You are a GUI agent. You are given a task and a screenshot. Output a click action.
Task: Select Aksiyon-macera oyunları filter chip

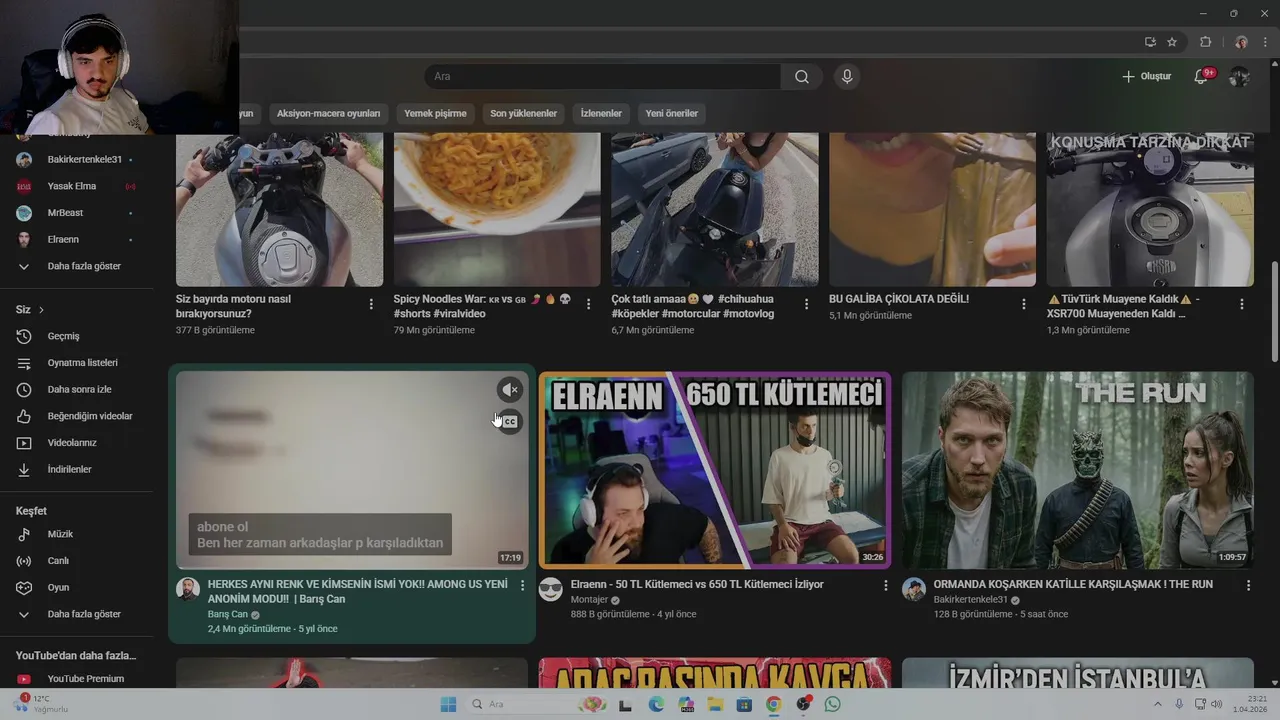point(328,113)
